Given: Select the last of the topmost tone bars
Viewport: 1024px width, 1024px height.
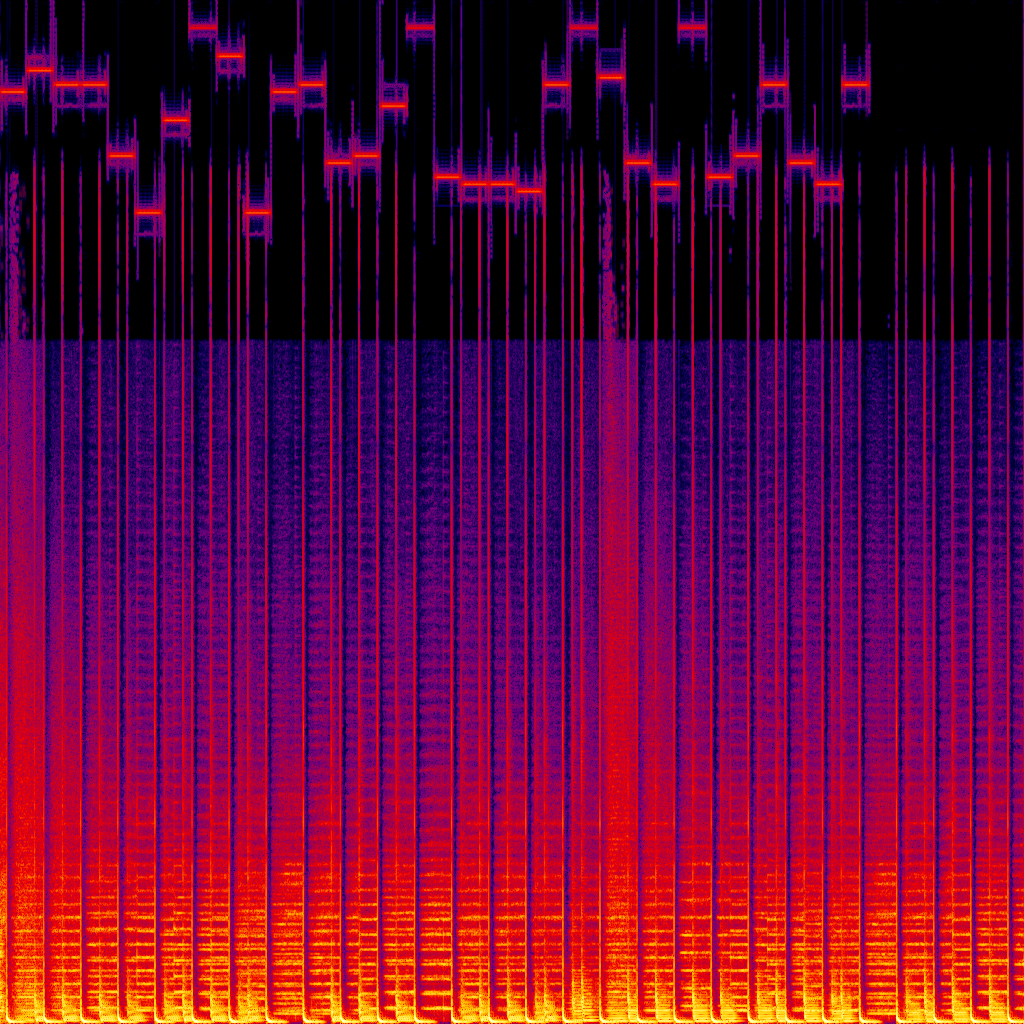Looking at the screenshot, I should click(x=692, y=27).
